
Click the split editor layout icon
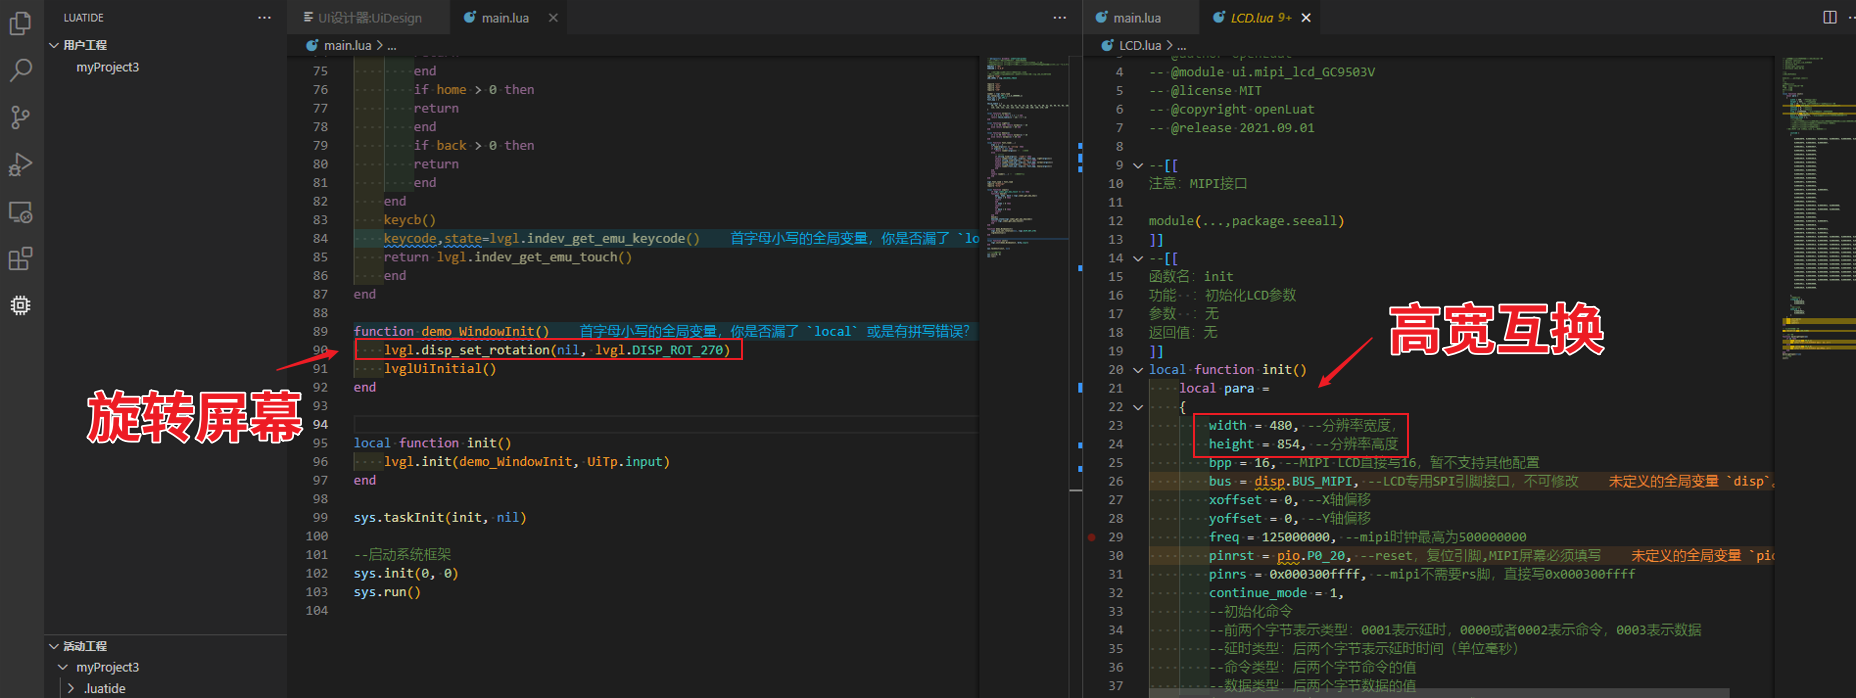coord(1830,17)
